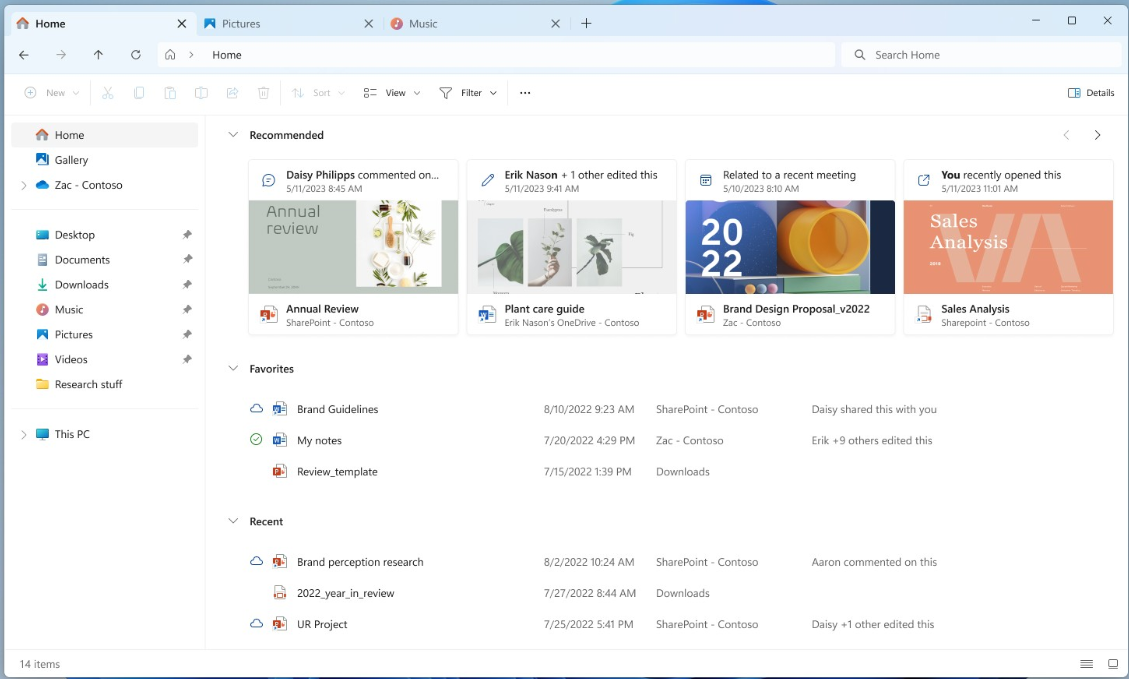The image size is (1129, 679).
Task: Unpin Desktop pin icon in sidebar
Action: tap(187, 235)
